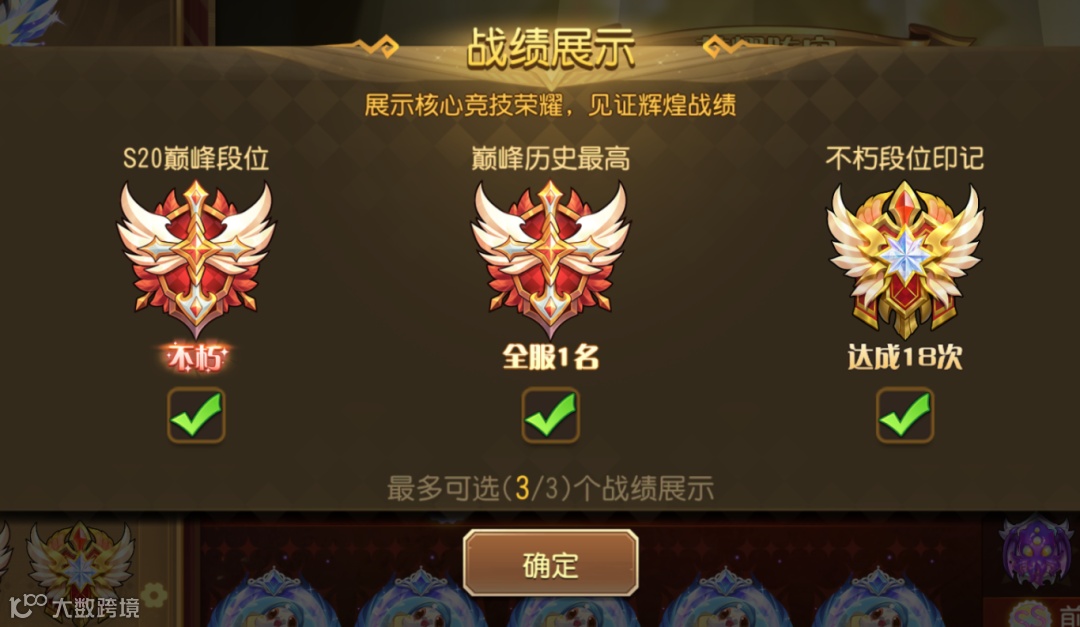Click the 巅峰历史最高 winged badge
This screenshot has width=1080, height=627.
tap(550, 258)
